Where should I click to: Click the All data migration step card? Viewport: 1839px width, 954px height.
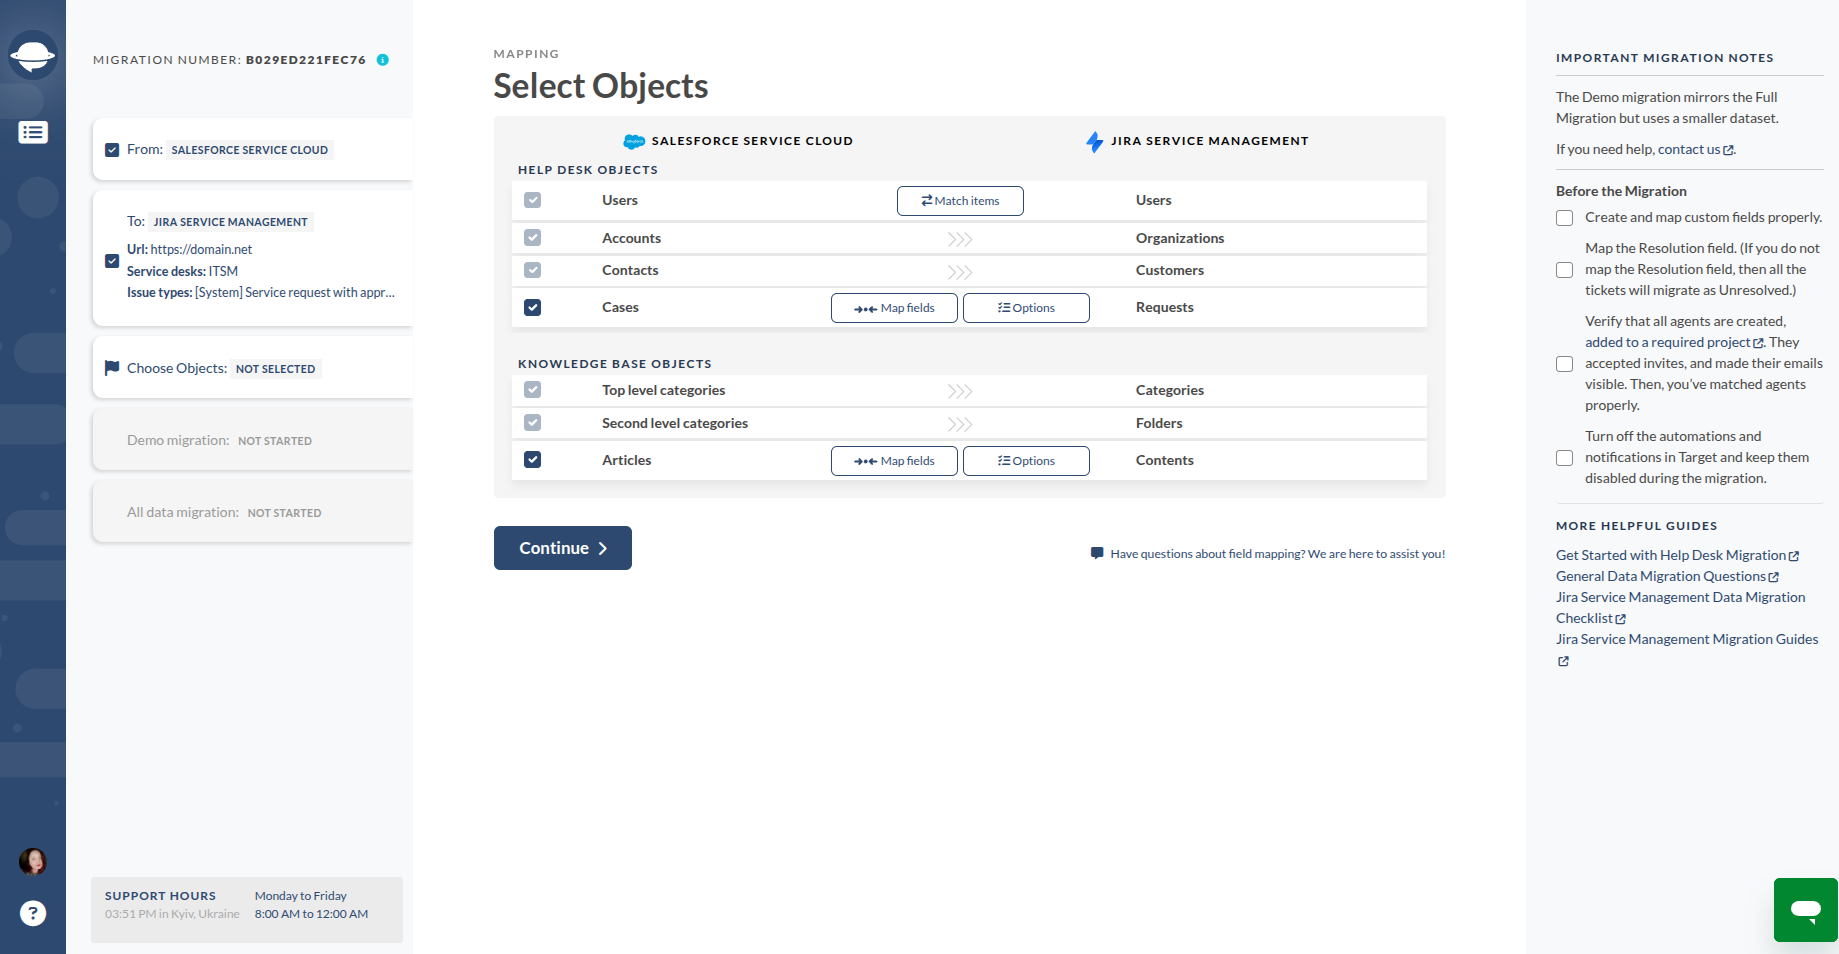[253, 512]
